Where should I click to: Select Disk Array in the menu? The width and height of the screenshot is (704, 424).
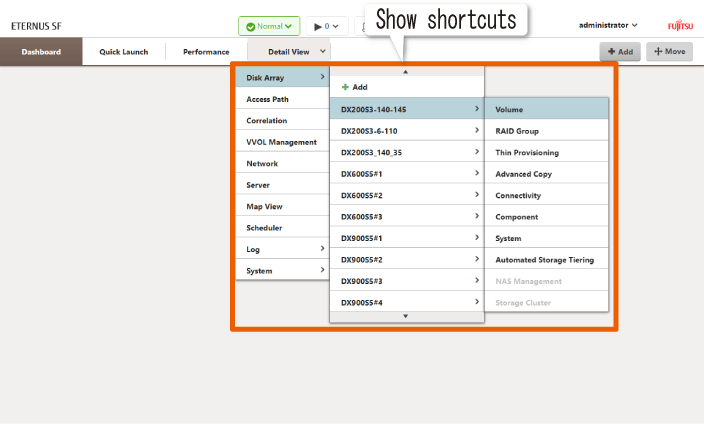[282, 77]
